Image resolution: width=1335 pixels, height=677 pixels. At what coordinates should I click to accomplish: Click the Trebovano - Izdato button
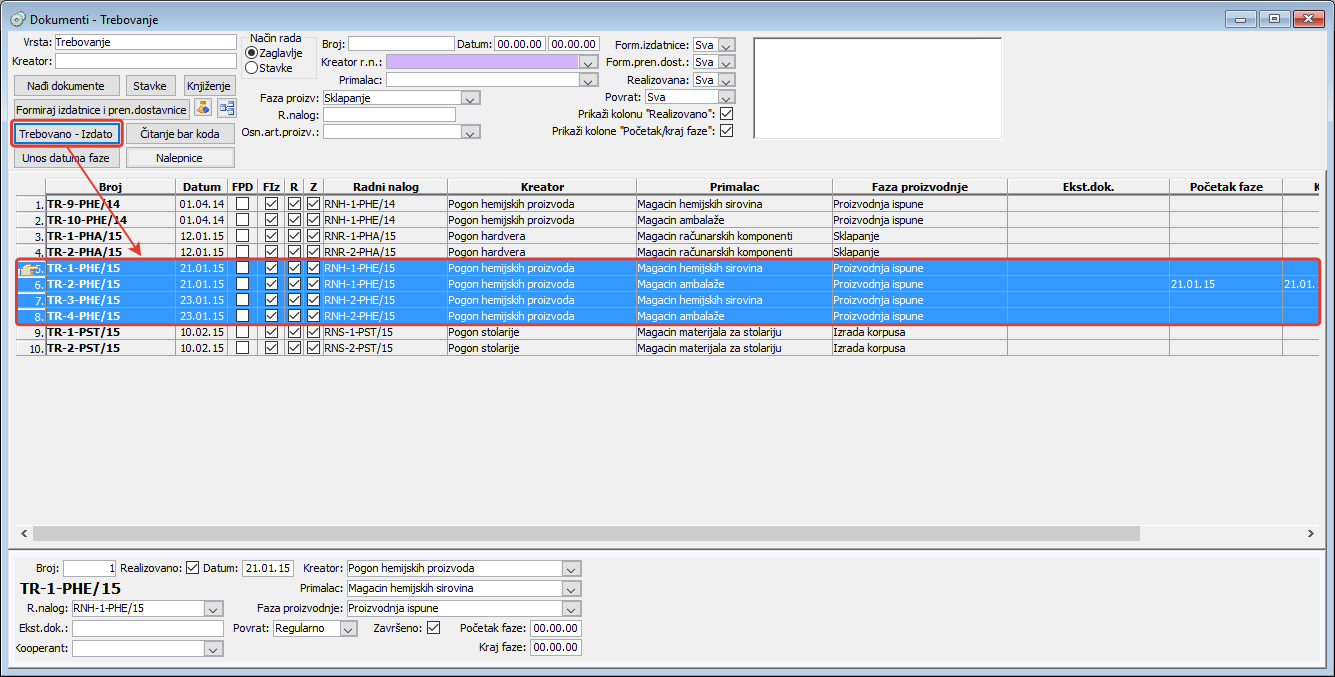click(66, 133)
